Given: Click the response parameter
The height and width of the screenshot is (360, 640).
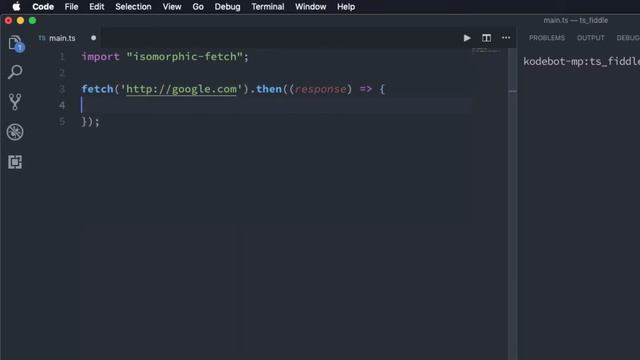Looking at the screenshot, I should tap(320, 89).
